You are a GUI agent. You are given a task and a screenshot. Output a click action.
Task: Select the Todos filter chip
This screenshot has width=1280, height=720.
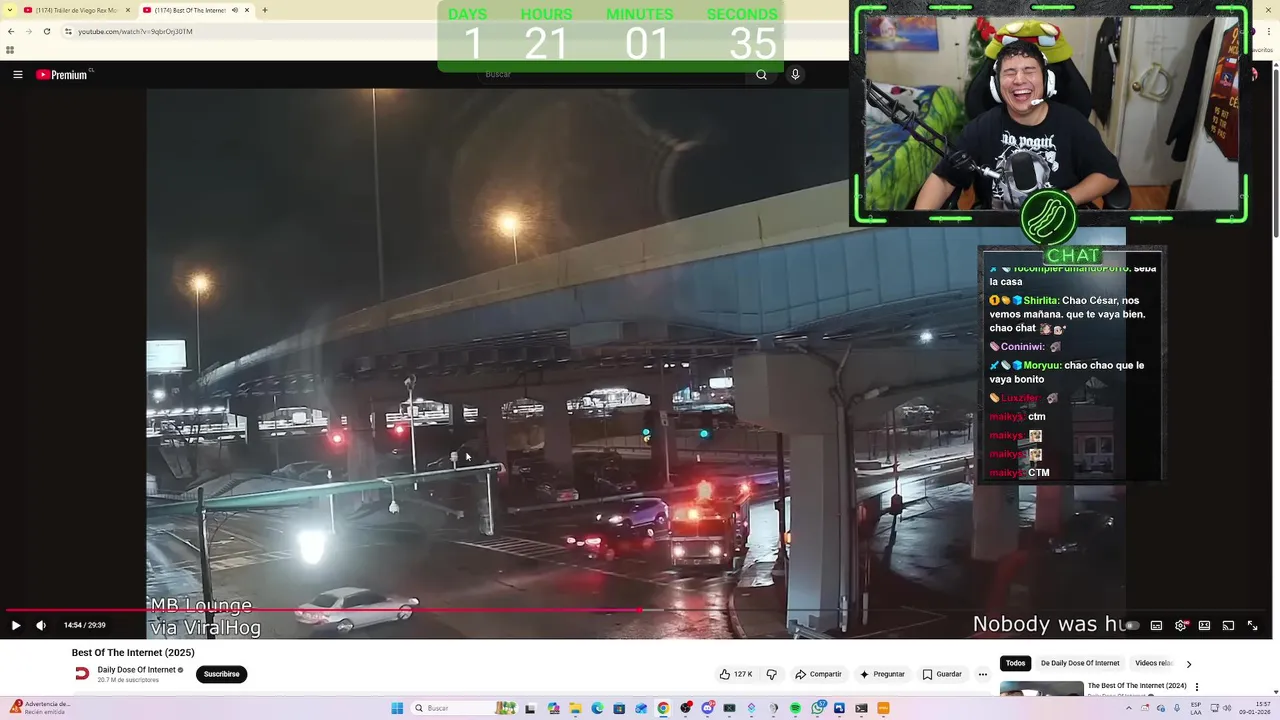tap(1015, 663)
